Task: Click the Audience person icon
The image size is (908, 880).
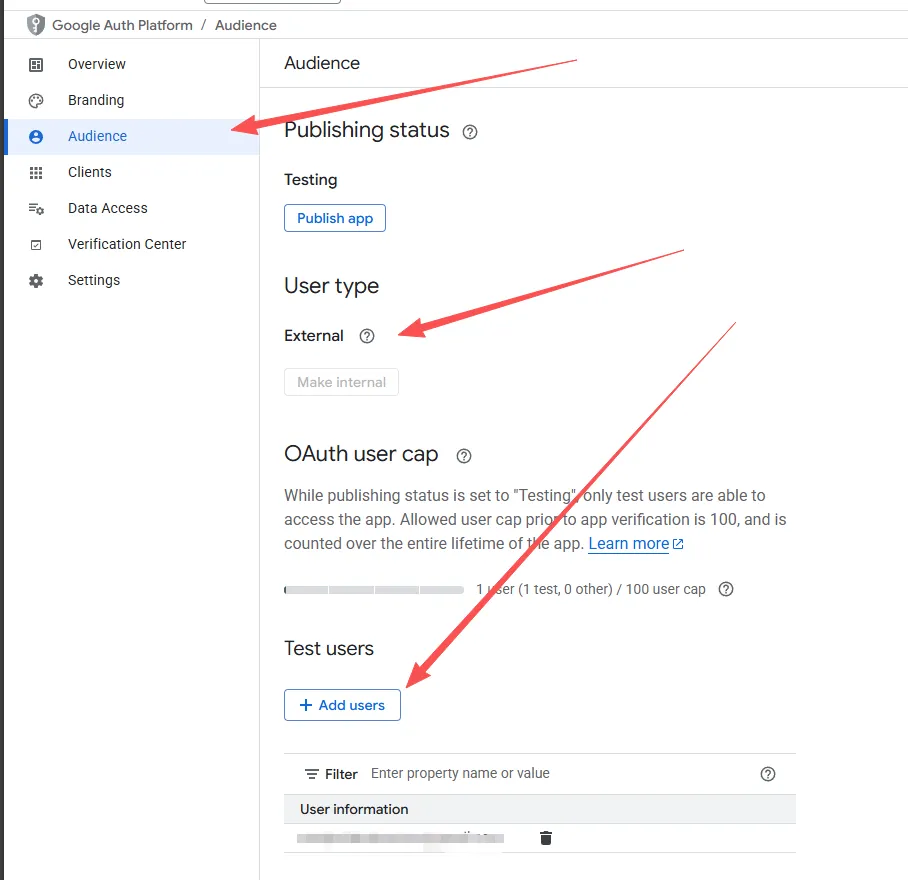Action: (36, 137)
